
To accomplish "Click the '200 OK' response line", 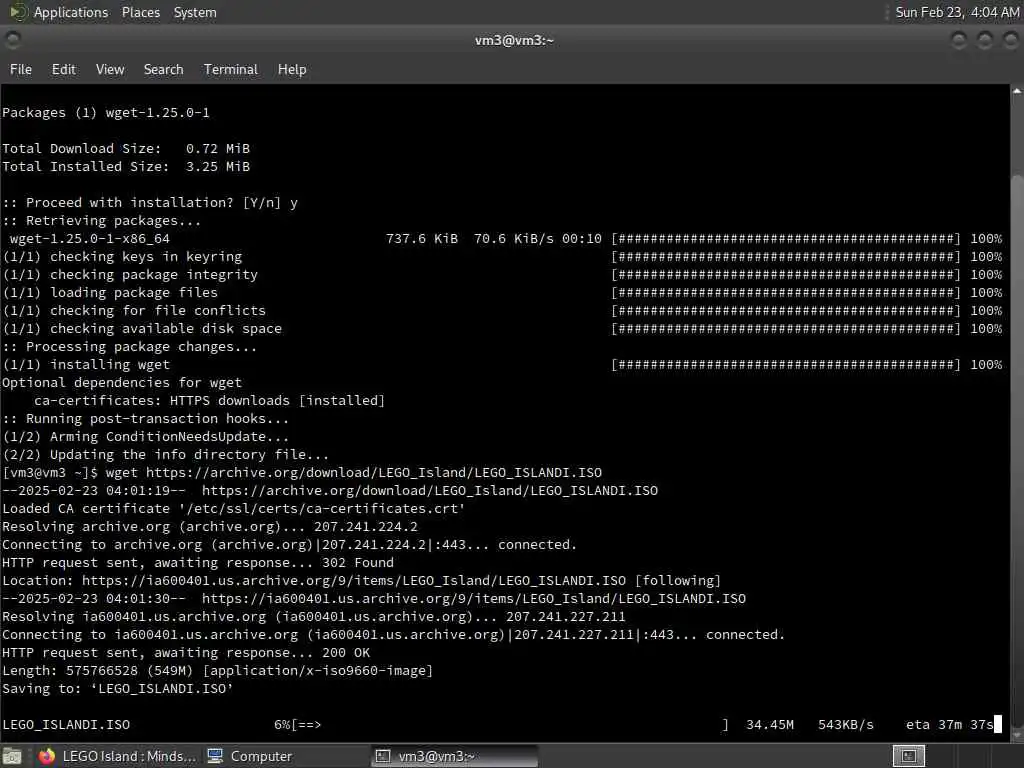I will coord(186,652).
